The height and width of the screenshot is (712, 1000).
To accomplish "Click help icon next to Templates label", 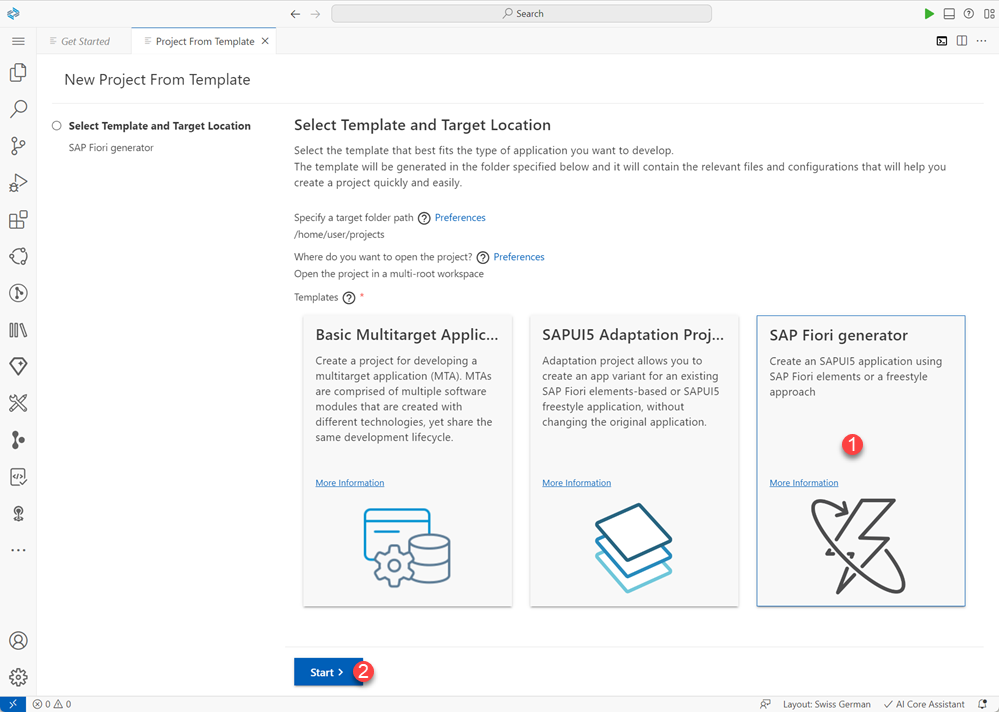I will pyautogui.click(x=349, y=298).
